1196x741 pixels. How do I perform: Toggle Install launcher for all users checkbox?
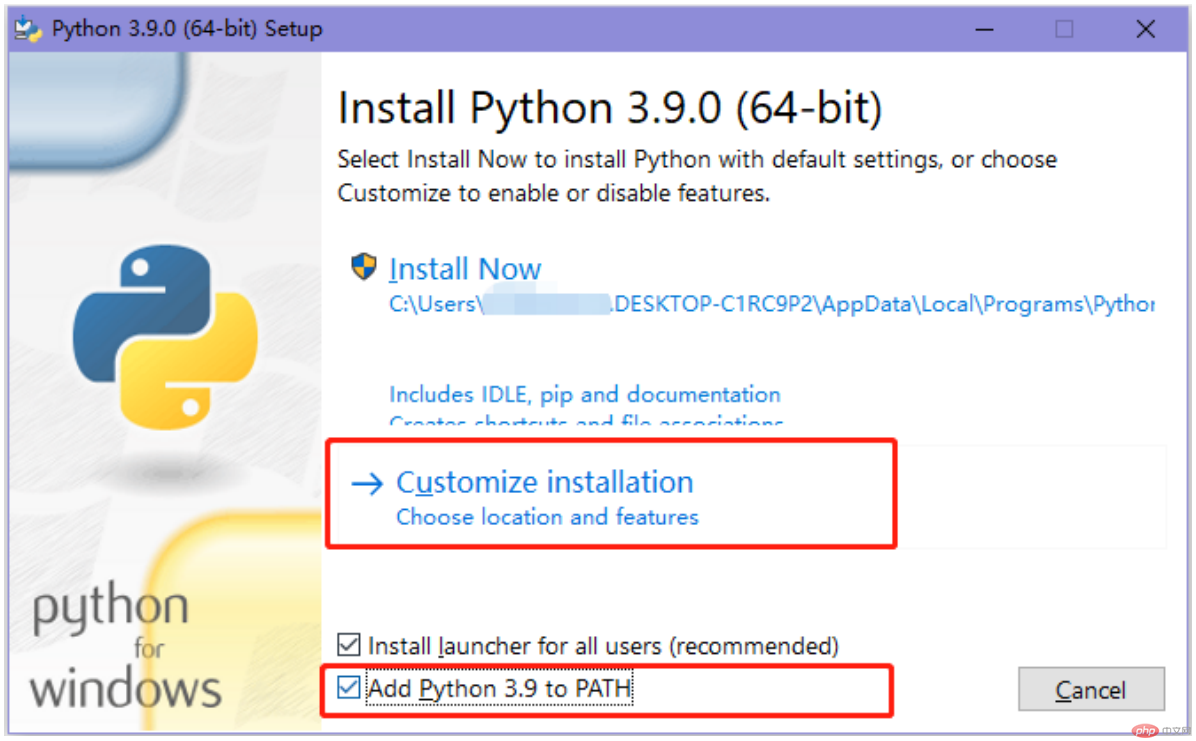(349, 645)
